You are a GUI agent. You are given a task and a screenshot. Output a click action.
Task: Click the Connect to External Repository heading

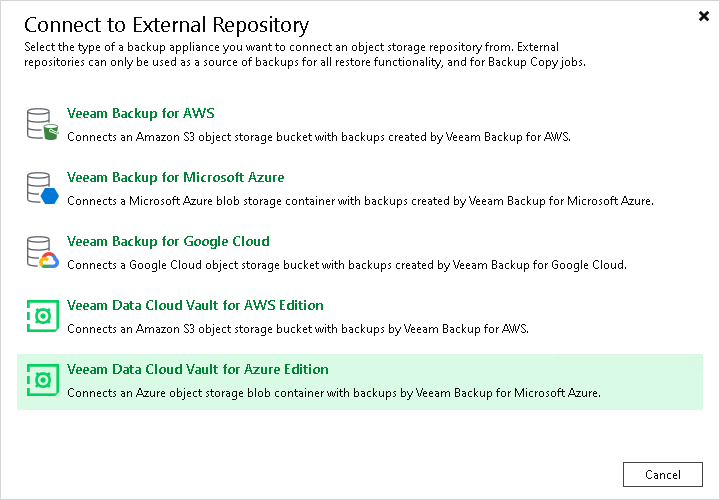166,25
